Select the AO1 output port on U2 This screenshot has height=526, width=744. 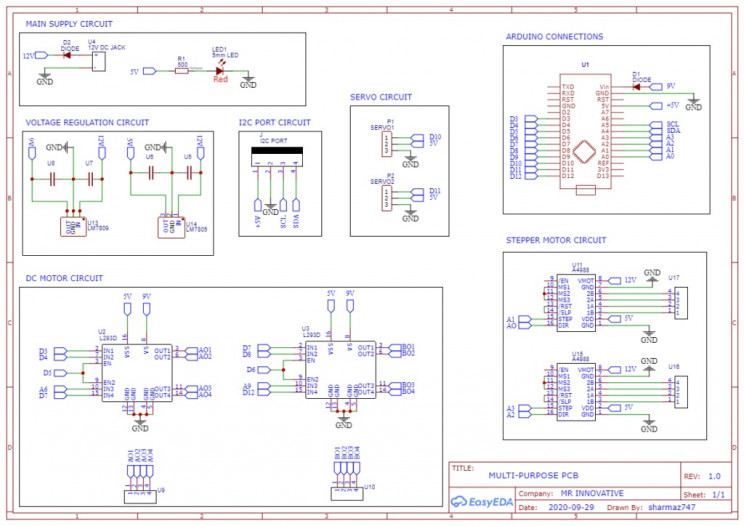pyautogui.click(x=191, y=351)
